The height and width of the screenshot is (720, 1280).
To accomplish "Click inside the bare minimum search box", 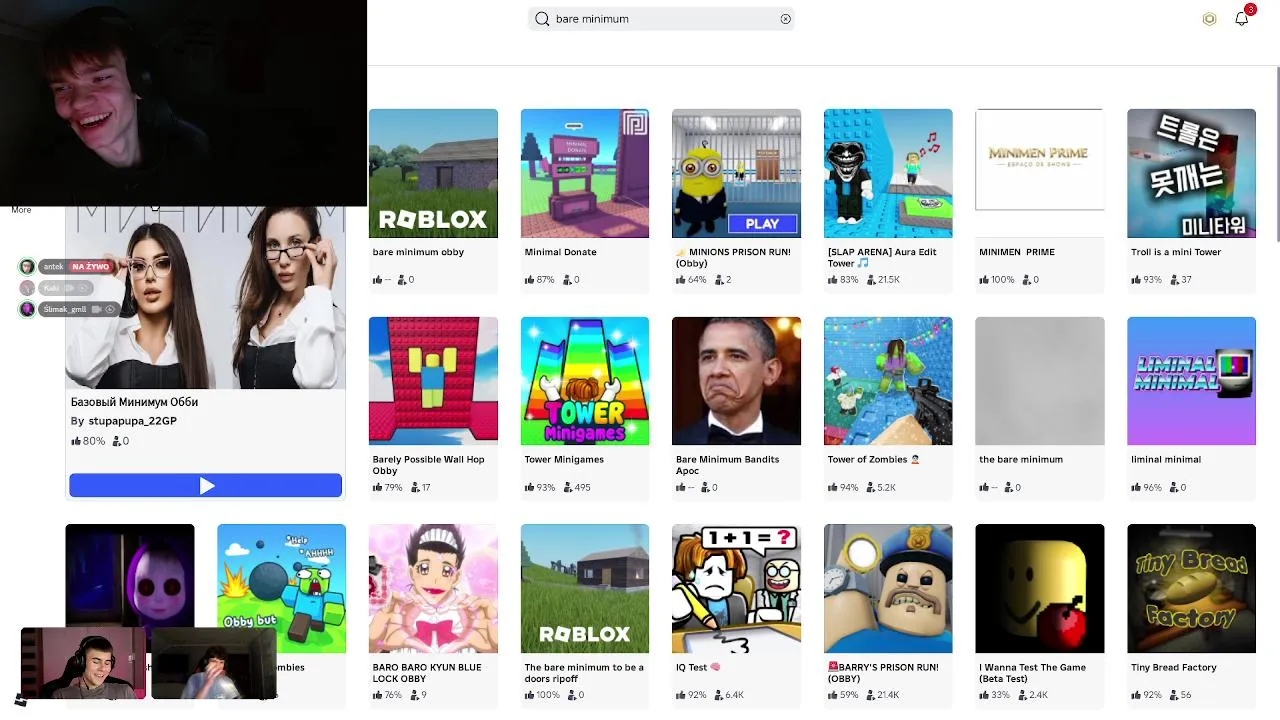I will (x=662, y=19).
